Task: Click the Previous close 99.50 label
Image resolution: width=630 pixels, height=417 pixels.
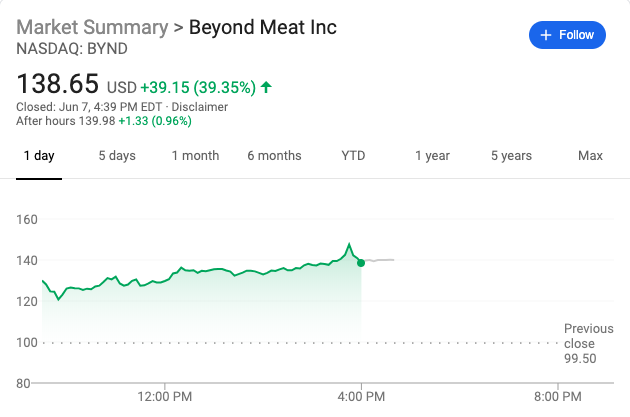Action: click(586, 343)
